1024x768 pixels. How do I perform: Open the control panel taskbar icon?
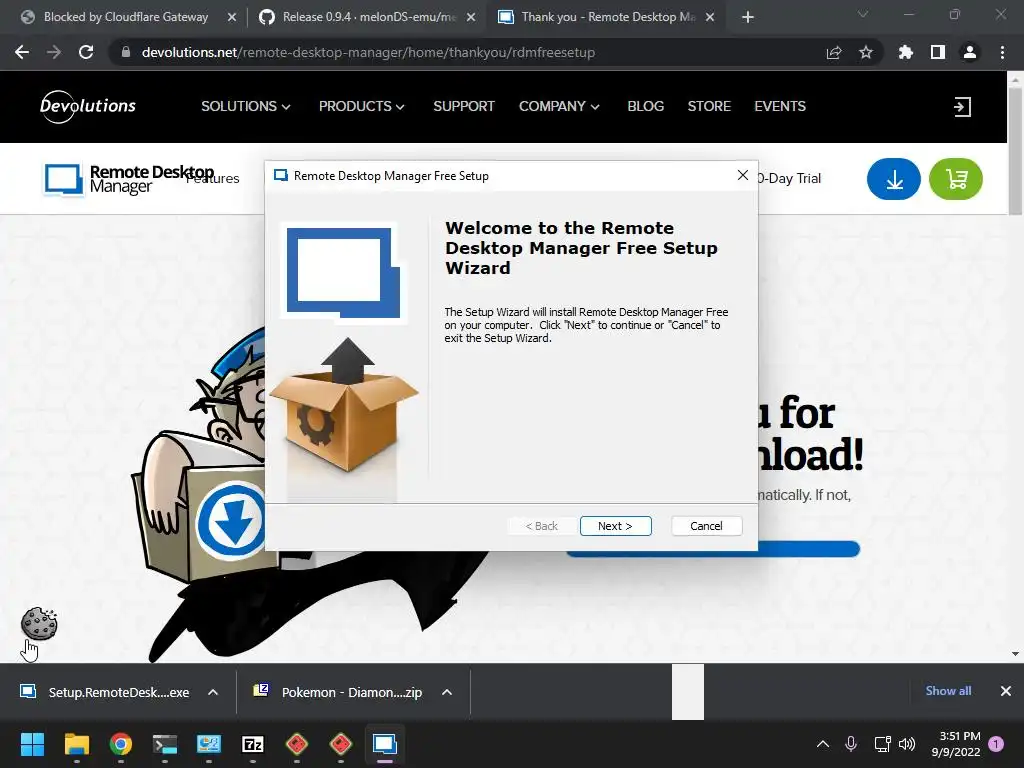[209, 744]
